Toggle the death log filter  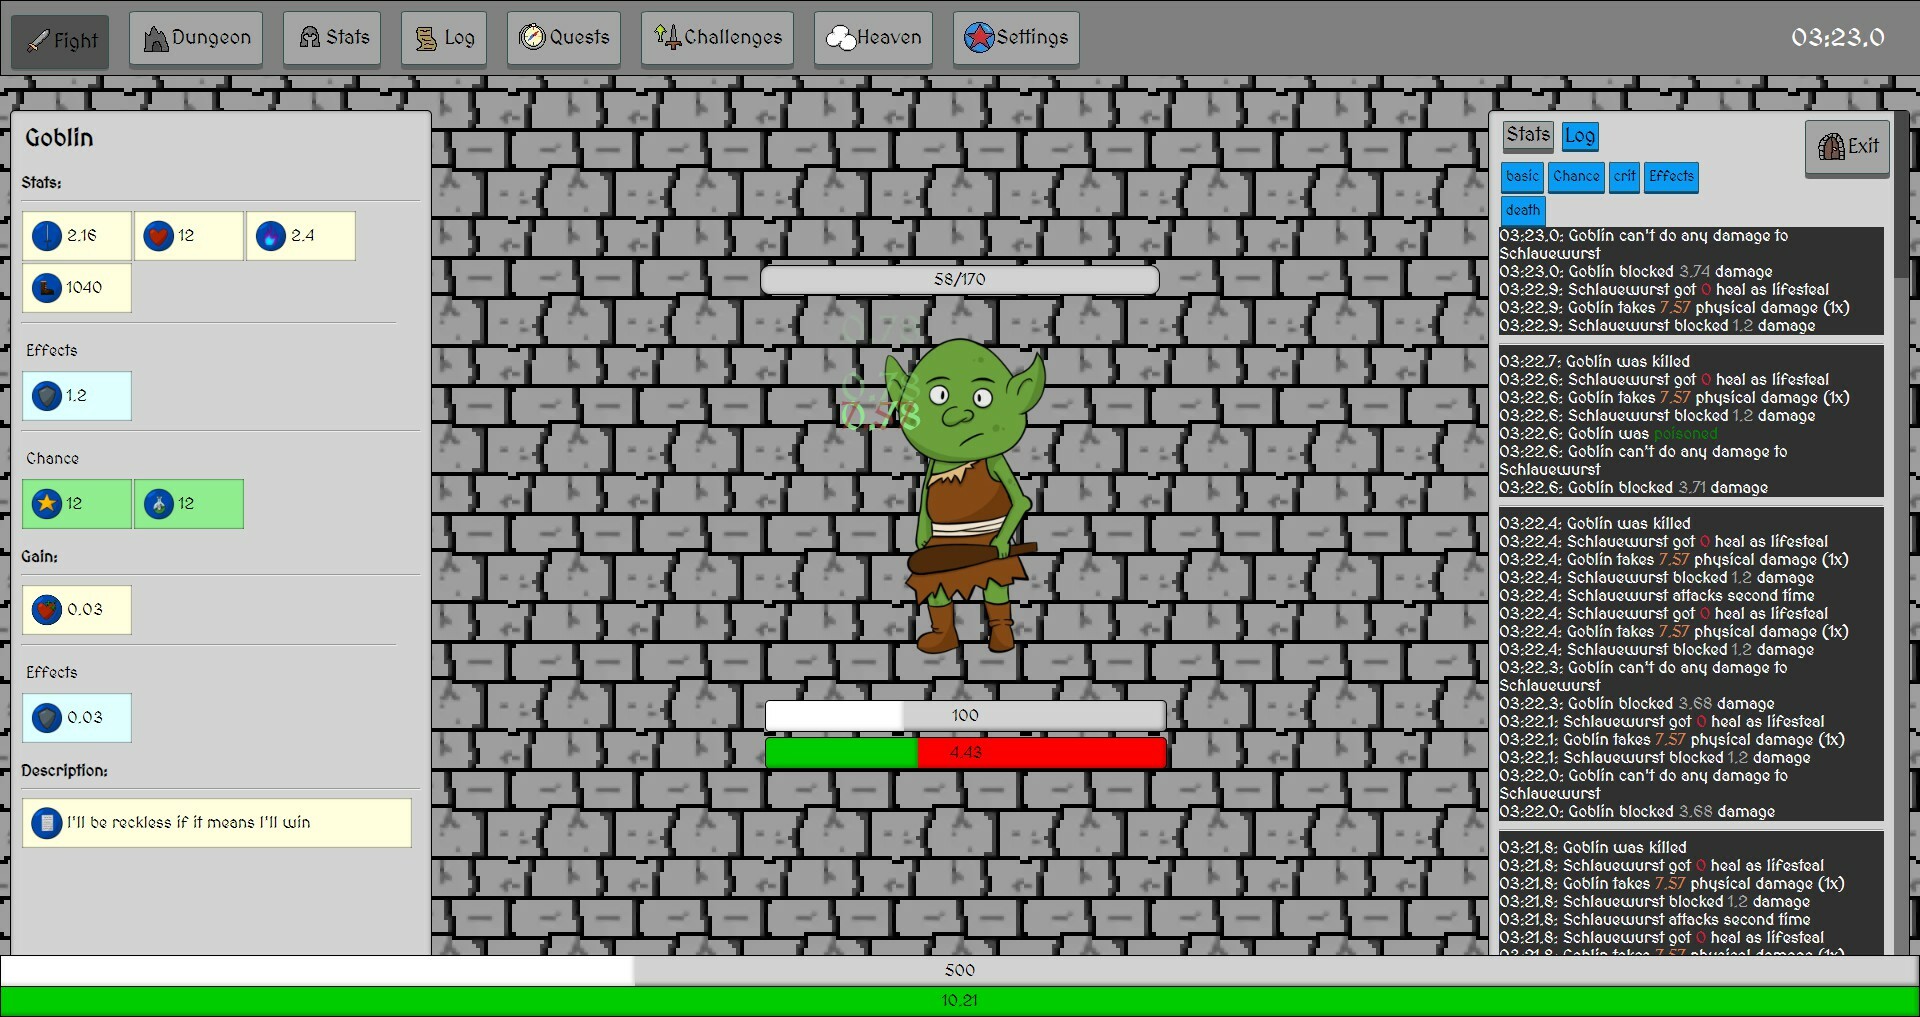point(1522,210)
